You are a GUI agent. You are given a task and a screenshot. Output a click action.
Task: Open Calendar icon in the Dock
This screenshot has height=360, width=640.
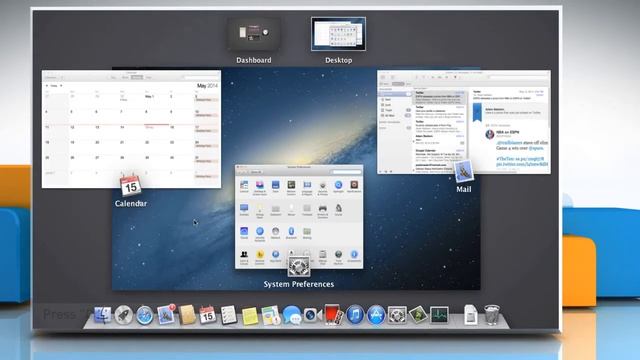click(x=207, y=315)
